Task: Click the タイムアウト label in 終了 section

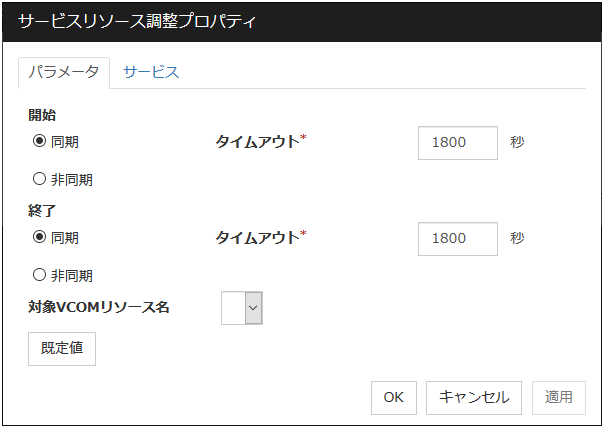Action: [x=257, y=238]
